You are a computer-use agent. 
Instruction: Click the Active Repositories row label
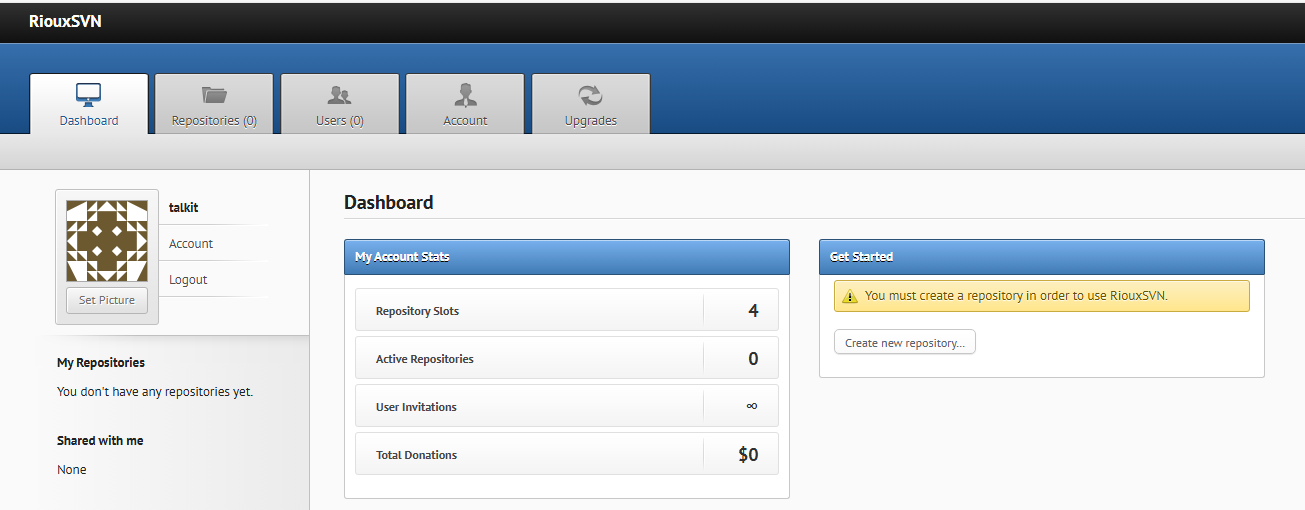click(425, 359)
